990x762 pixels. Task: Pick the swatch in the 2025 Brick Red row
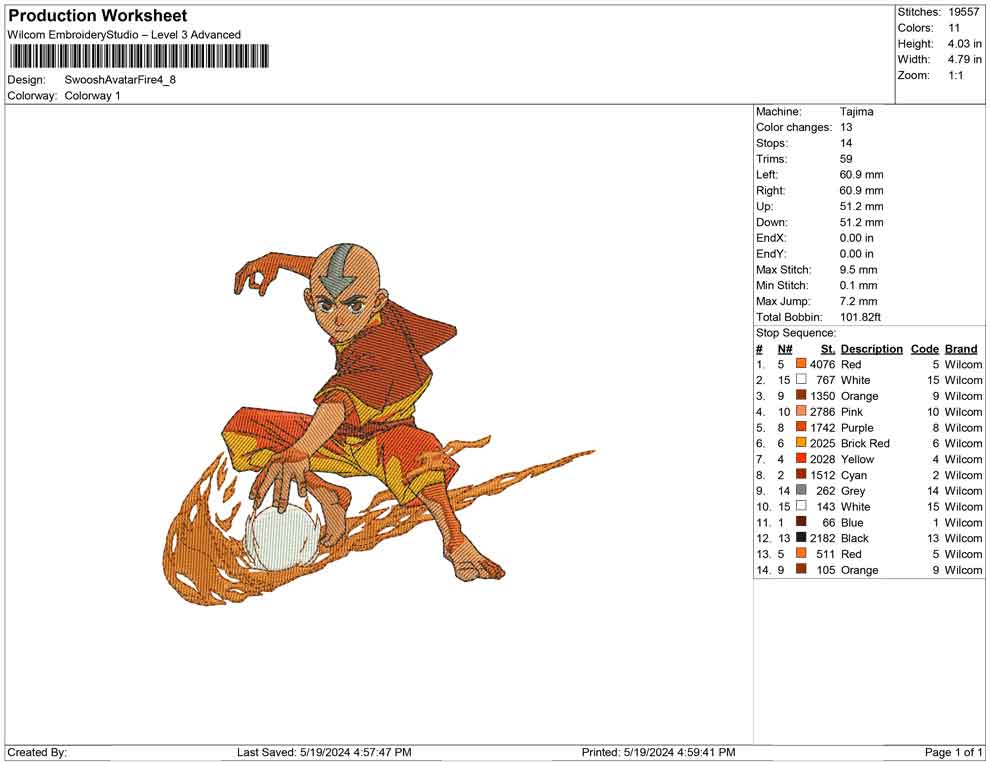click(801, 443)
